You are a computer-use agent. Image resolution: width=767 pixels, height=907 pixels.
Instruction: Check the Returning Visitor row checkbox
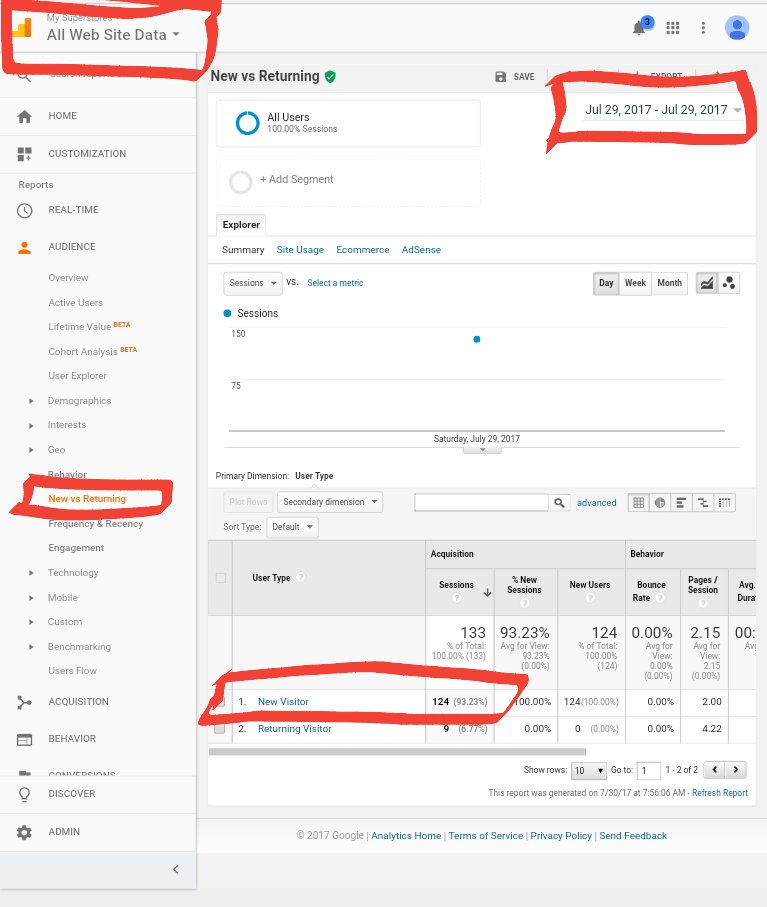click(219, 729)
